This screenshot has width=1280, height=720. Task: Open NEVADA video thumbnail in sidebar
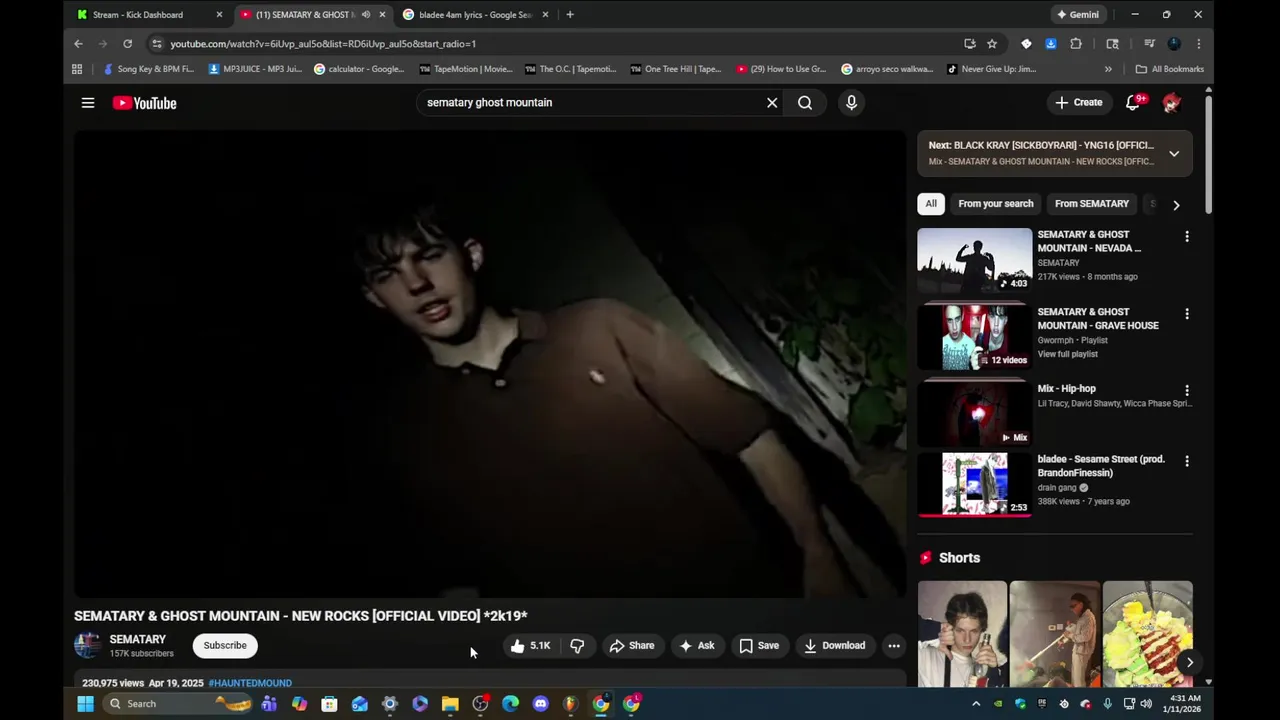pos(975,260)
